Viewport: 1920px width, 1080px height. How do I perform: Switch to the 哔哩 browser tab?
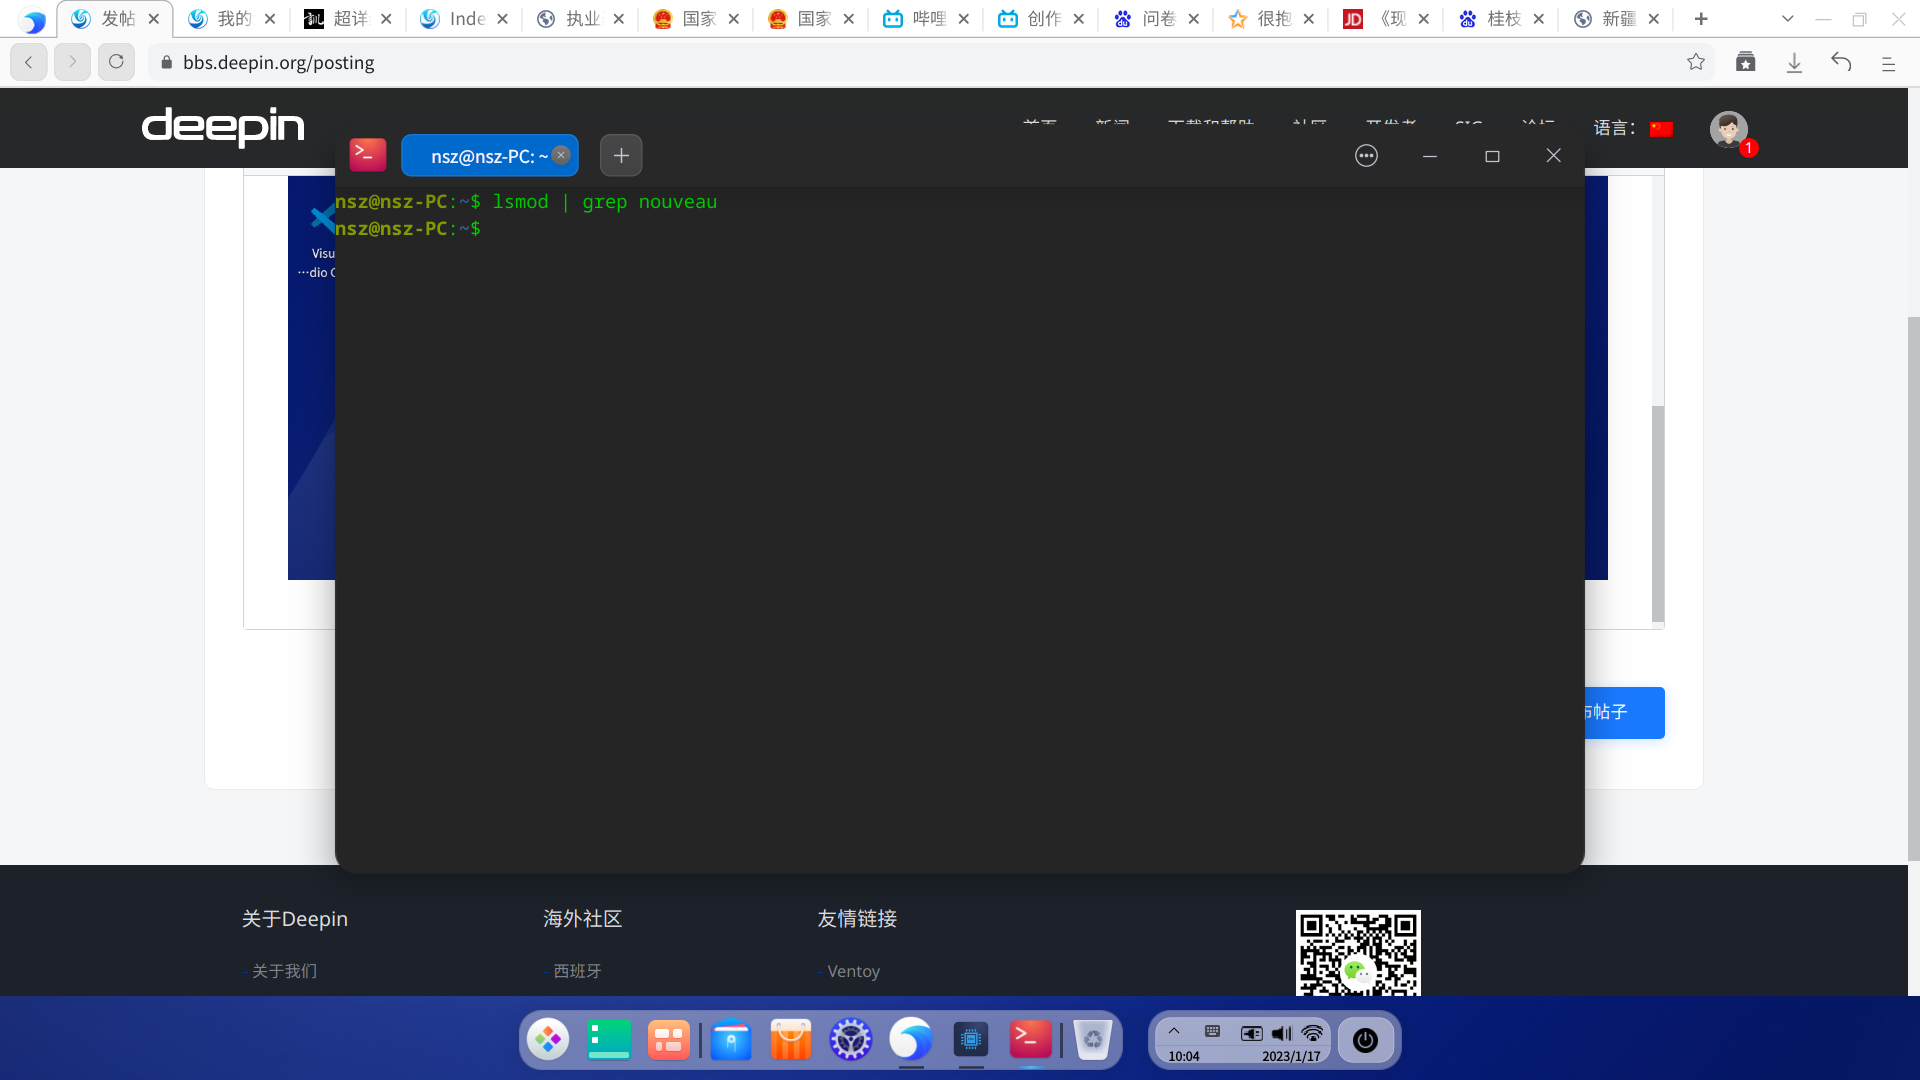point(926,19)
